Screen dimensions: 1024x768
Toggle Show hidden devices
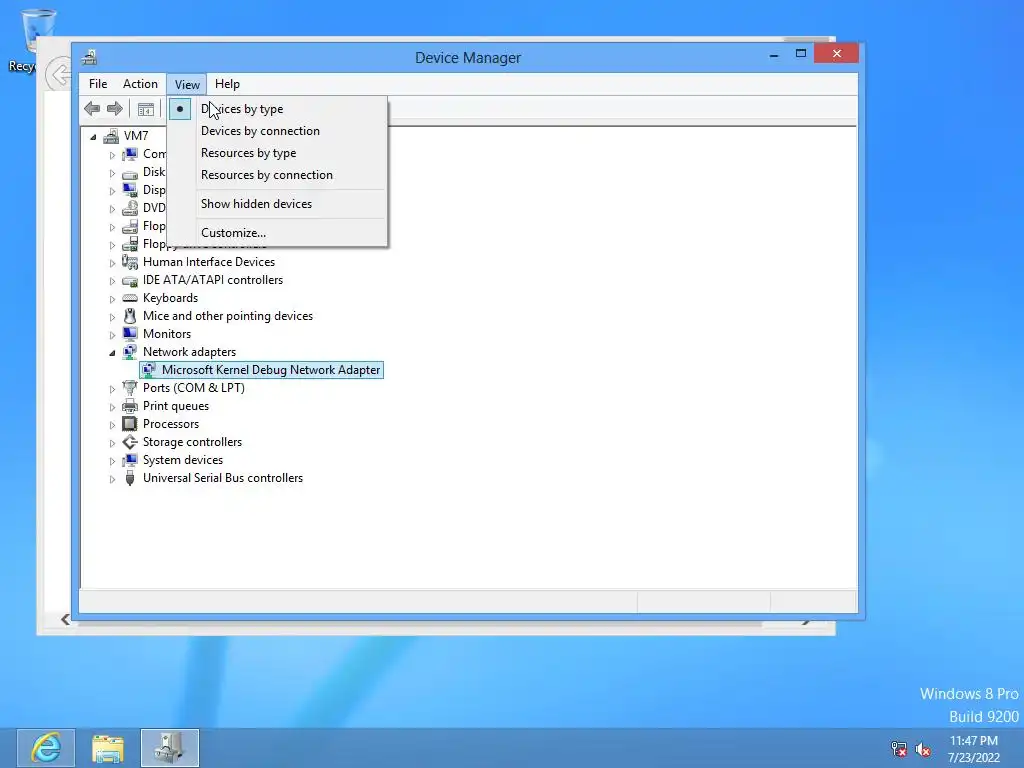tap(278, 204)
